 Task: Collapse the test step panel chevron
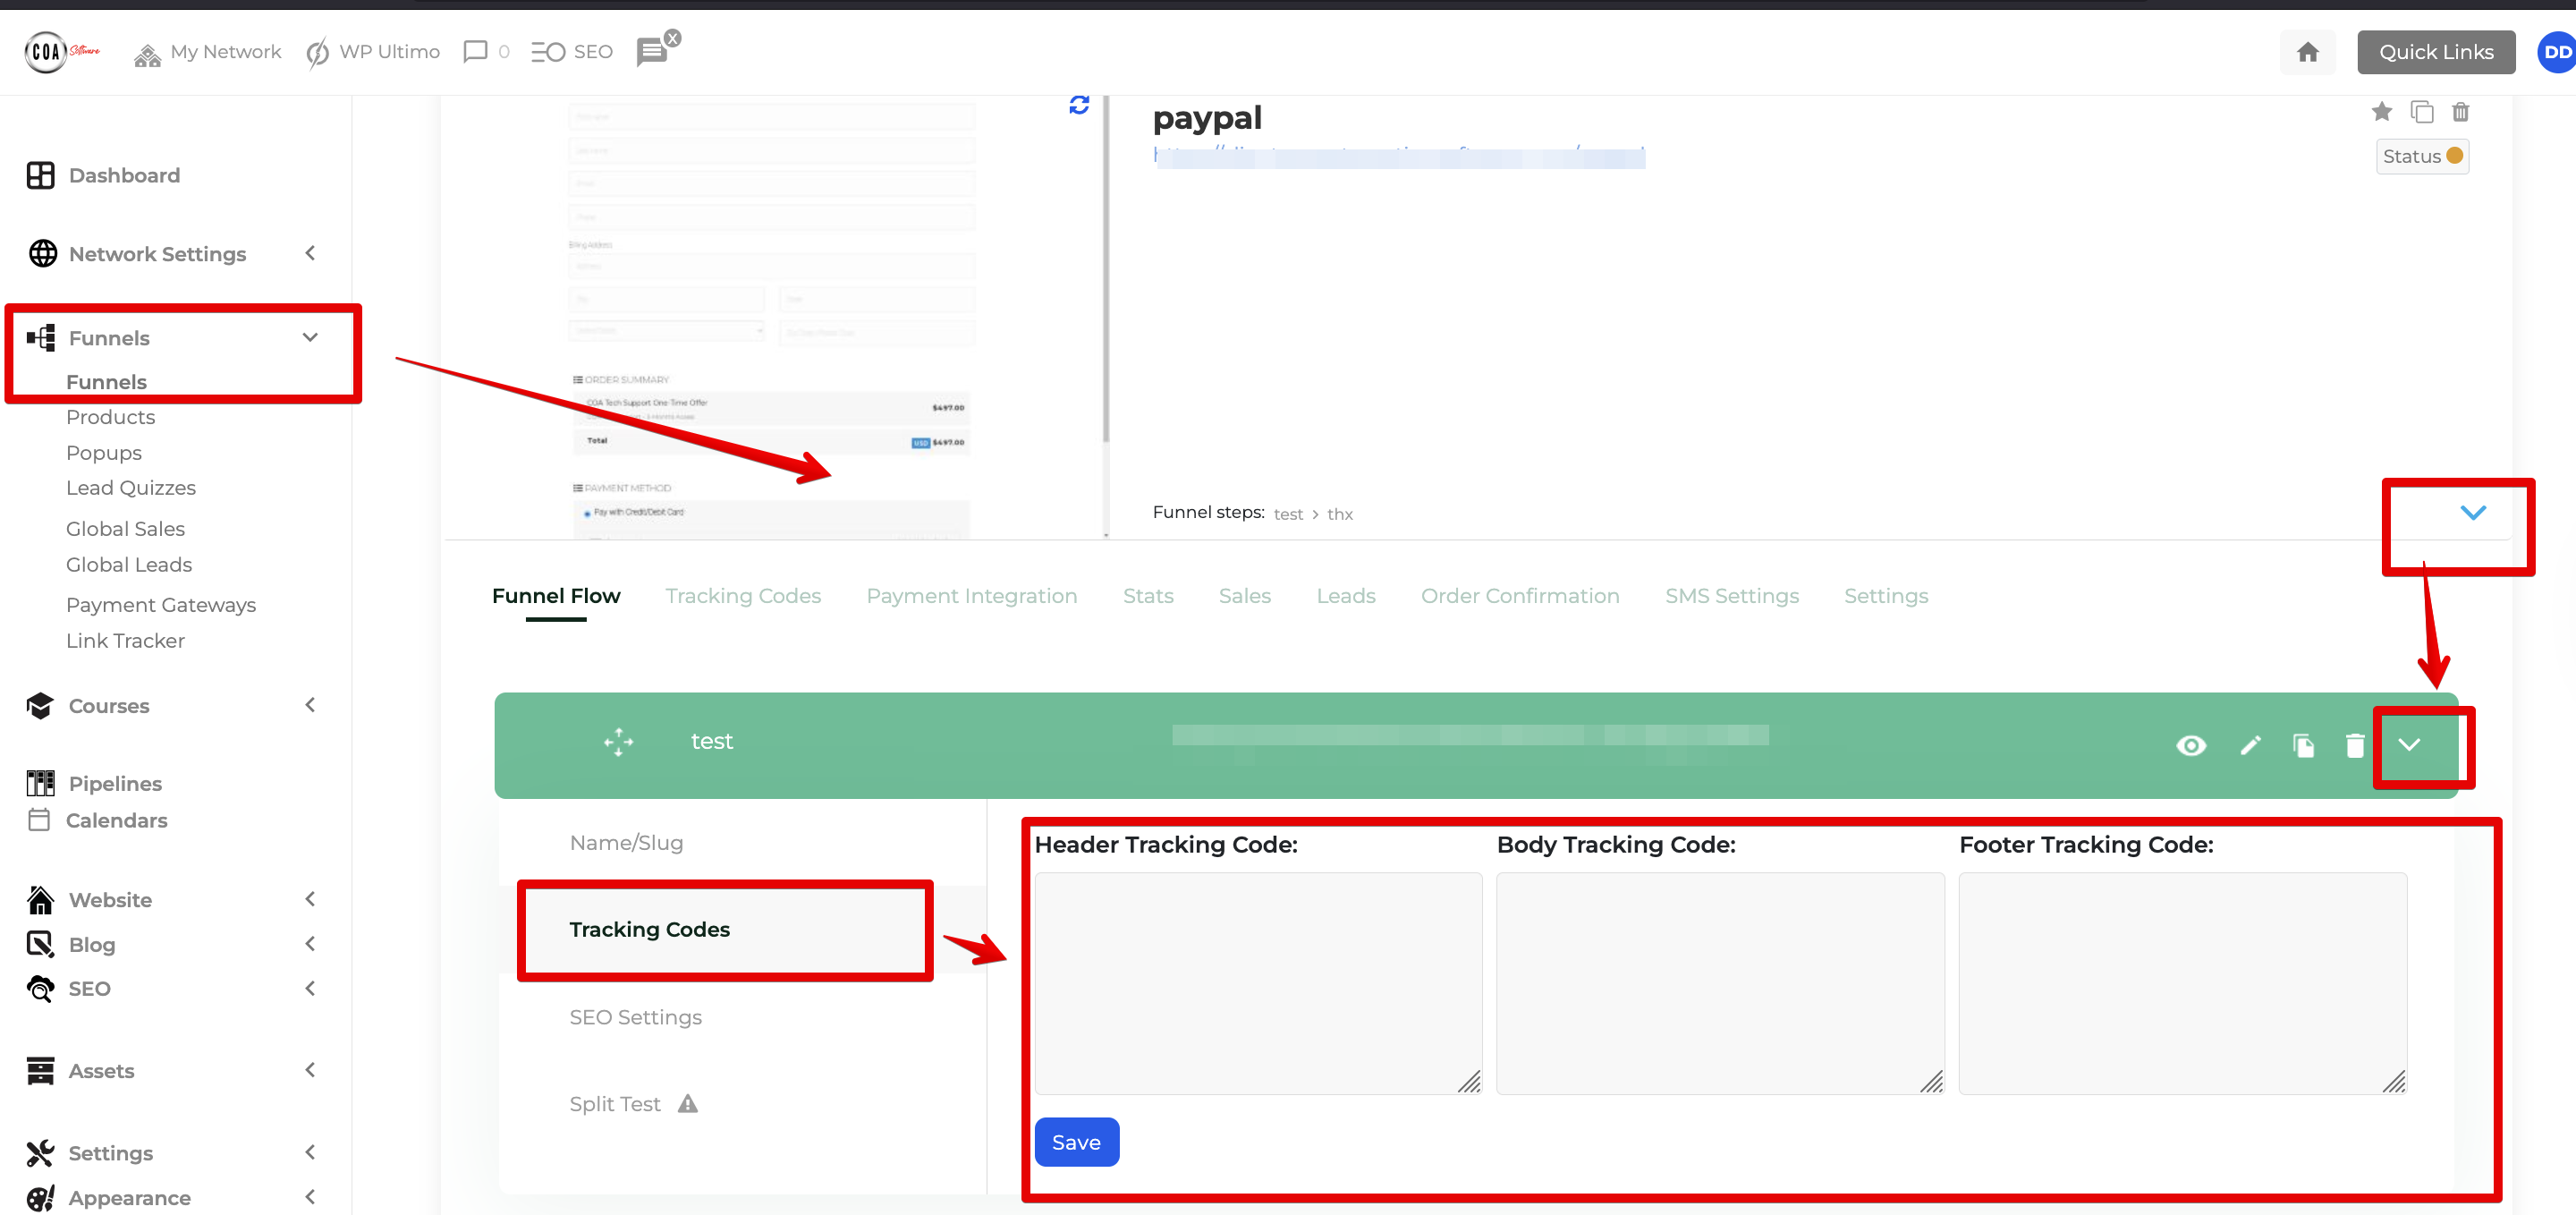tap(2409, 745)
